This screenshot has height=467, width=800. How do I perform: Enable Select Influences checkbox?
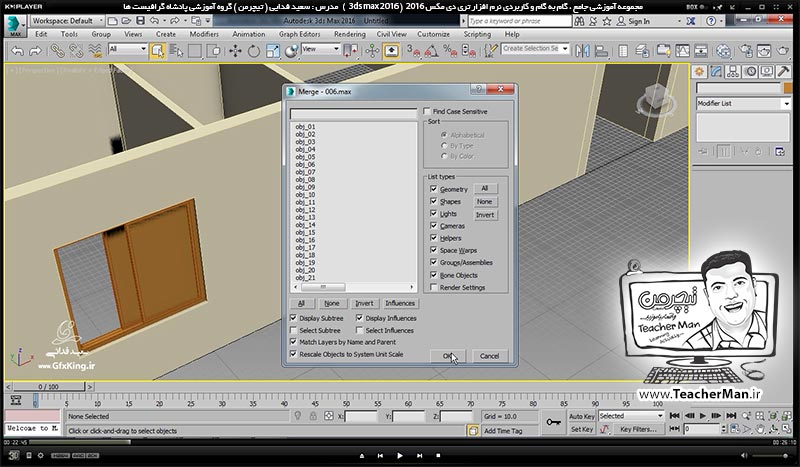point(360,330)
